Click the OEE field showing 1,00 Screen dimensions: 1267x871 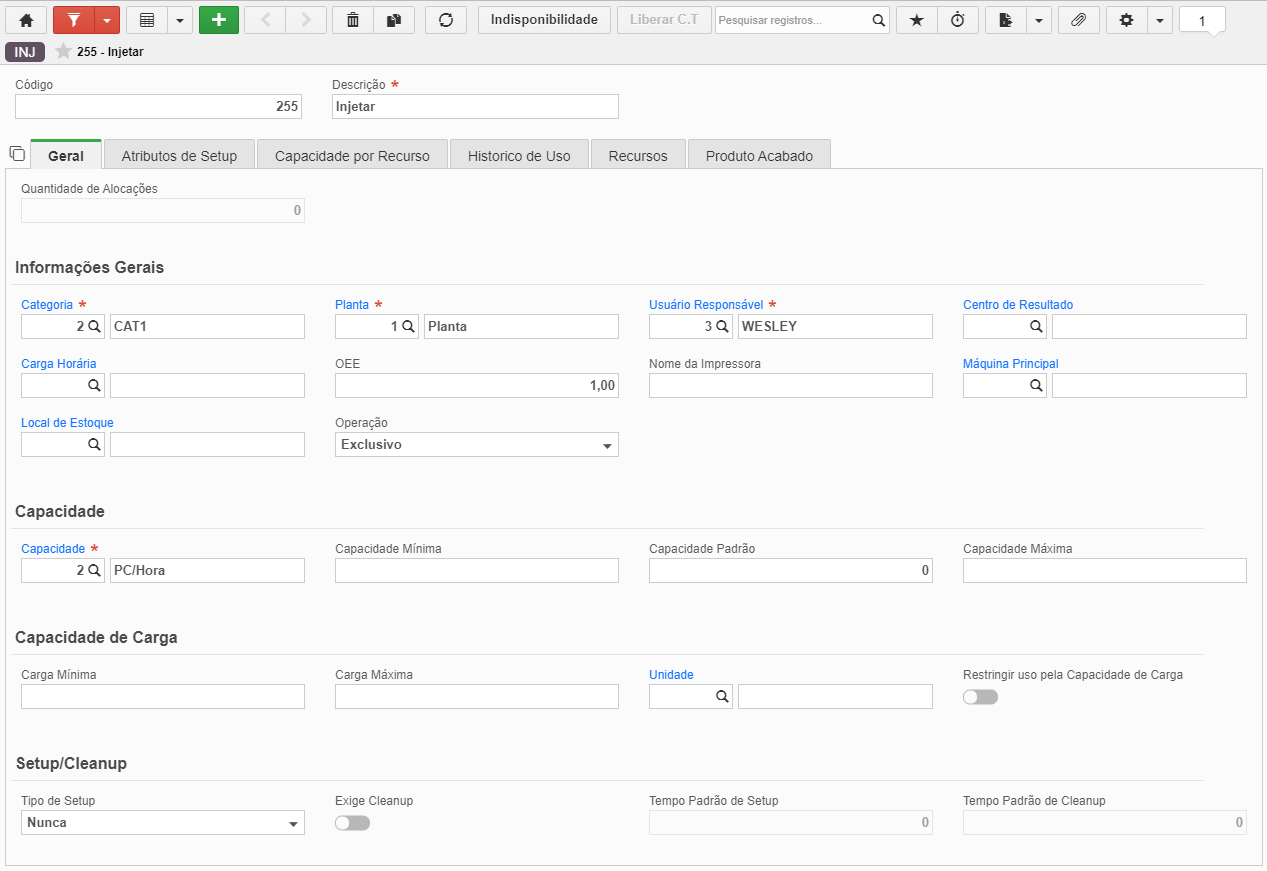click(477, 385)
